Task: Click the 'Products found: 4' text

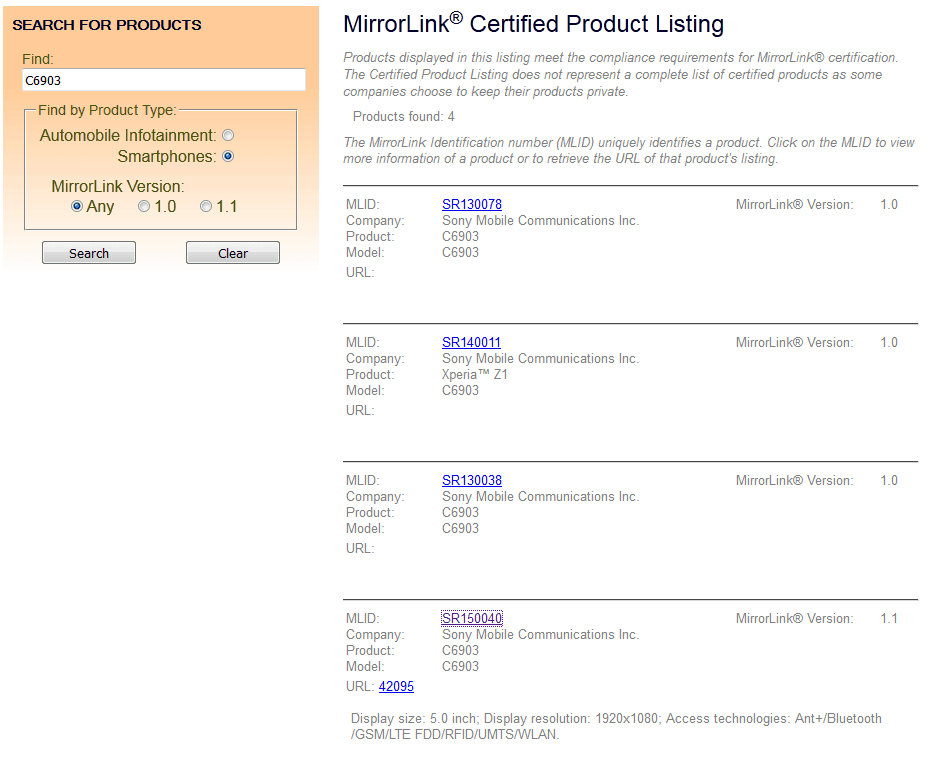Action: 404,117
